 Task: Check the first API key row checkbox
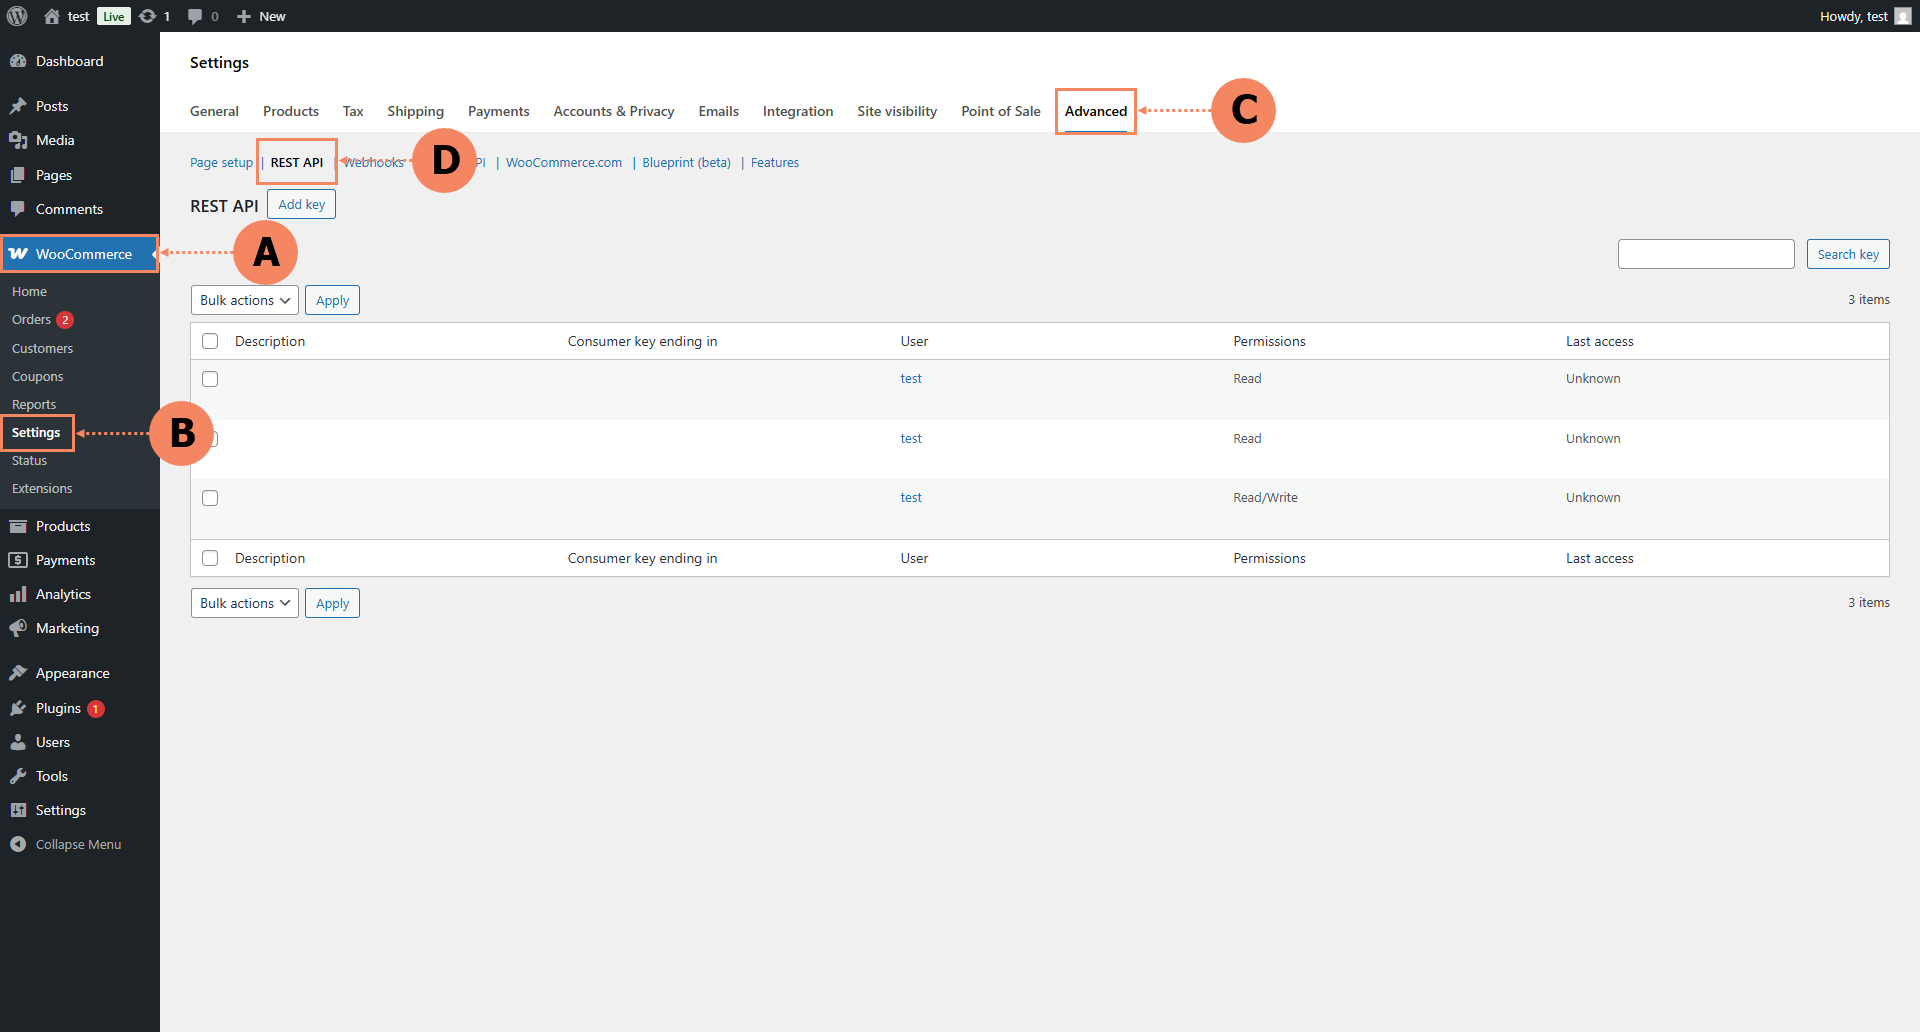(210, 379)
